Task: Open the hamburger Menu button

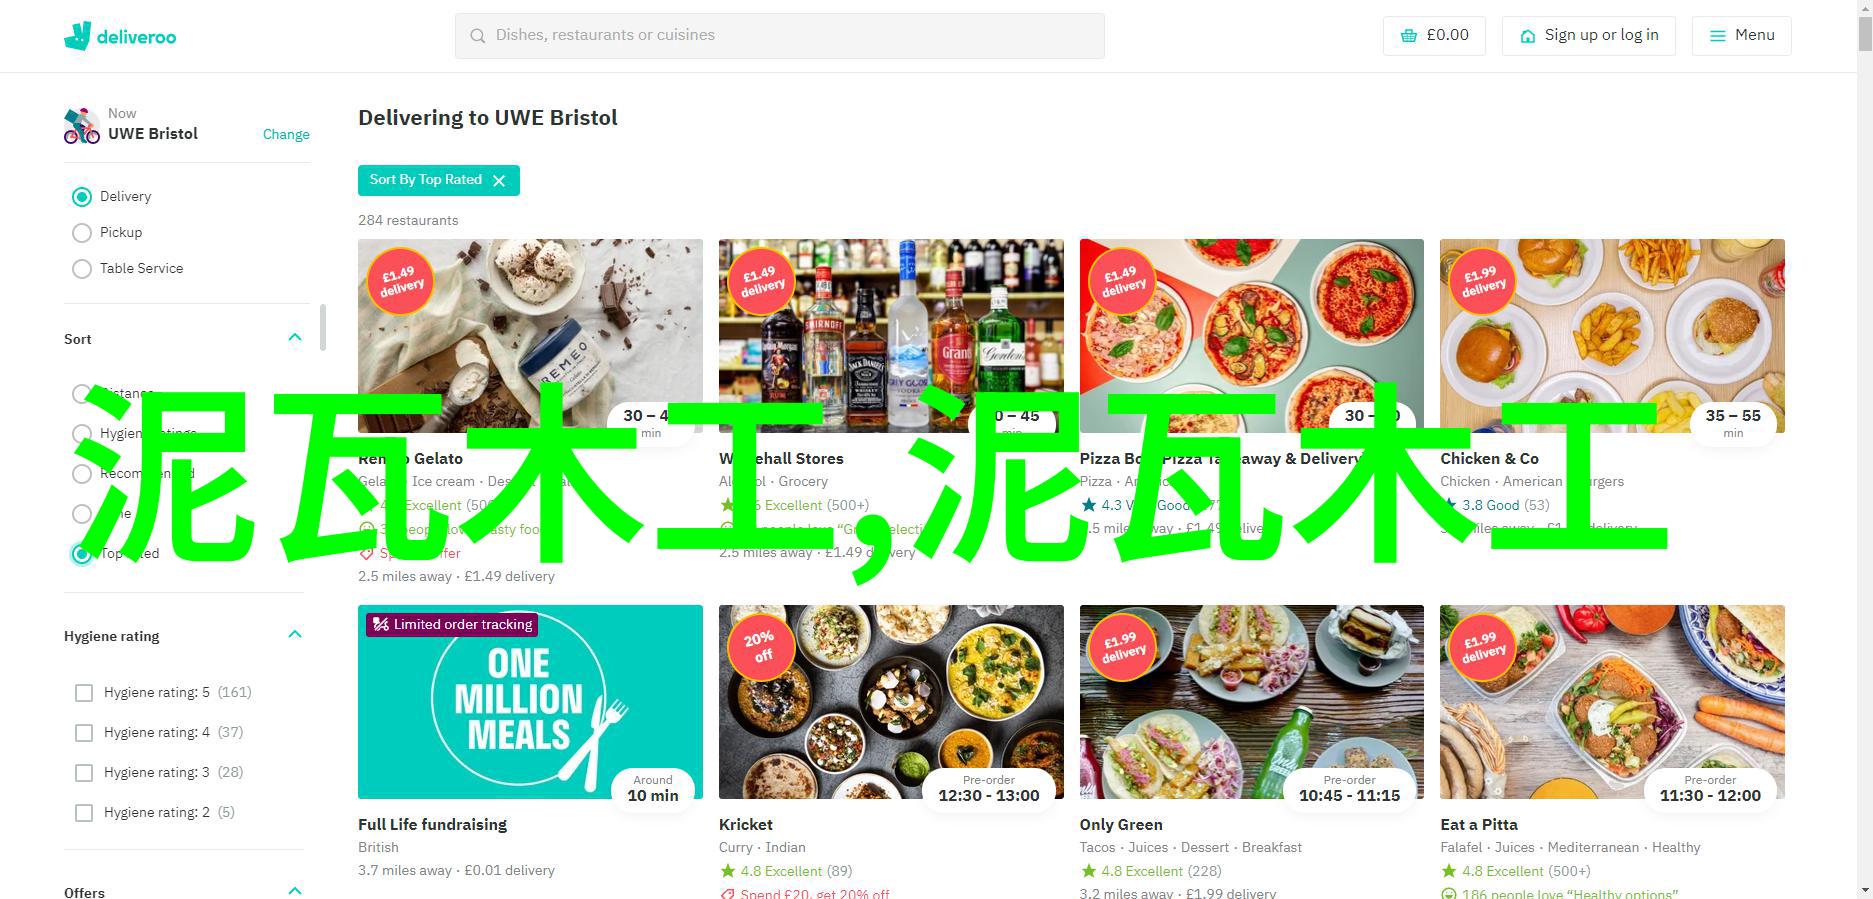Action: tap(1741, 35)
